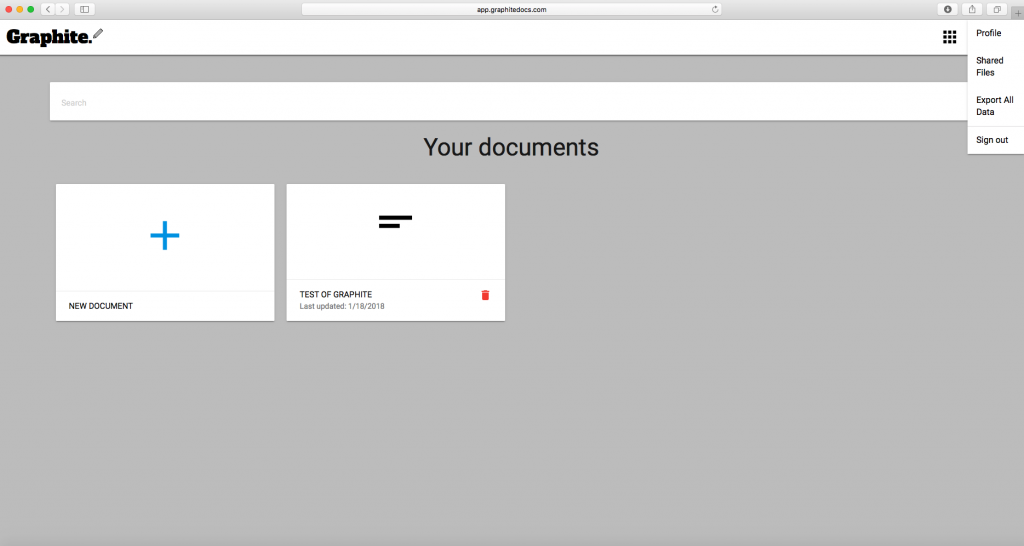Click the Last updated: 1/18/2018 text

tap(342, 306)
